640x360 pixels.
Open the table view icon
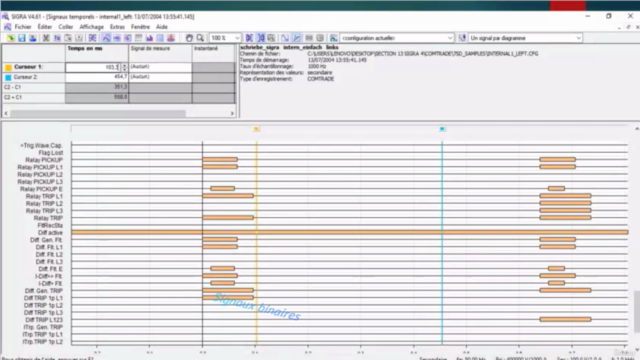(160, 38)
